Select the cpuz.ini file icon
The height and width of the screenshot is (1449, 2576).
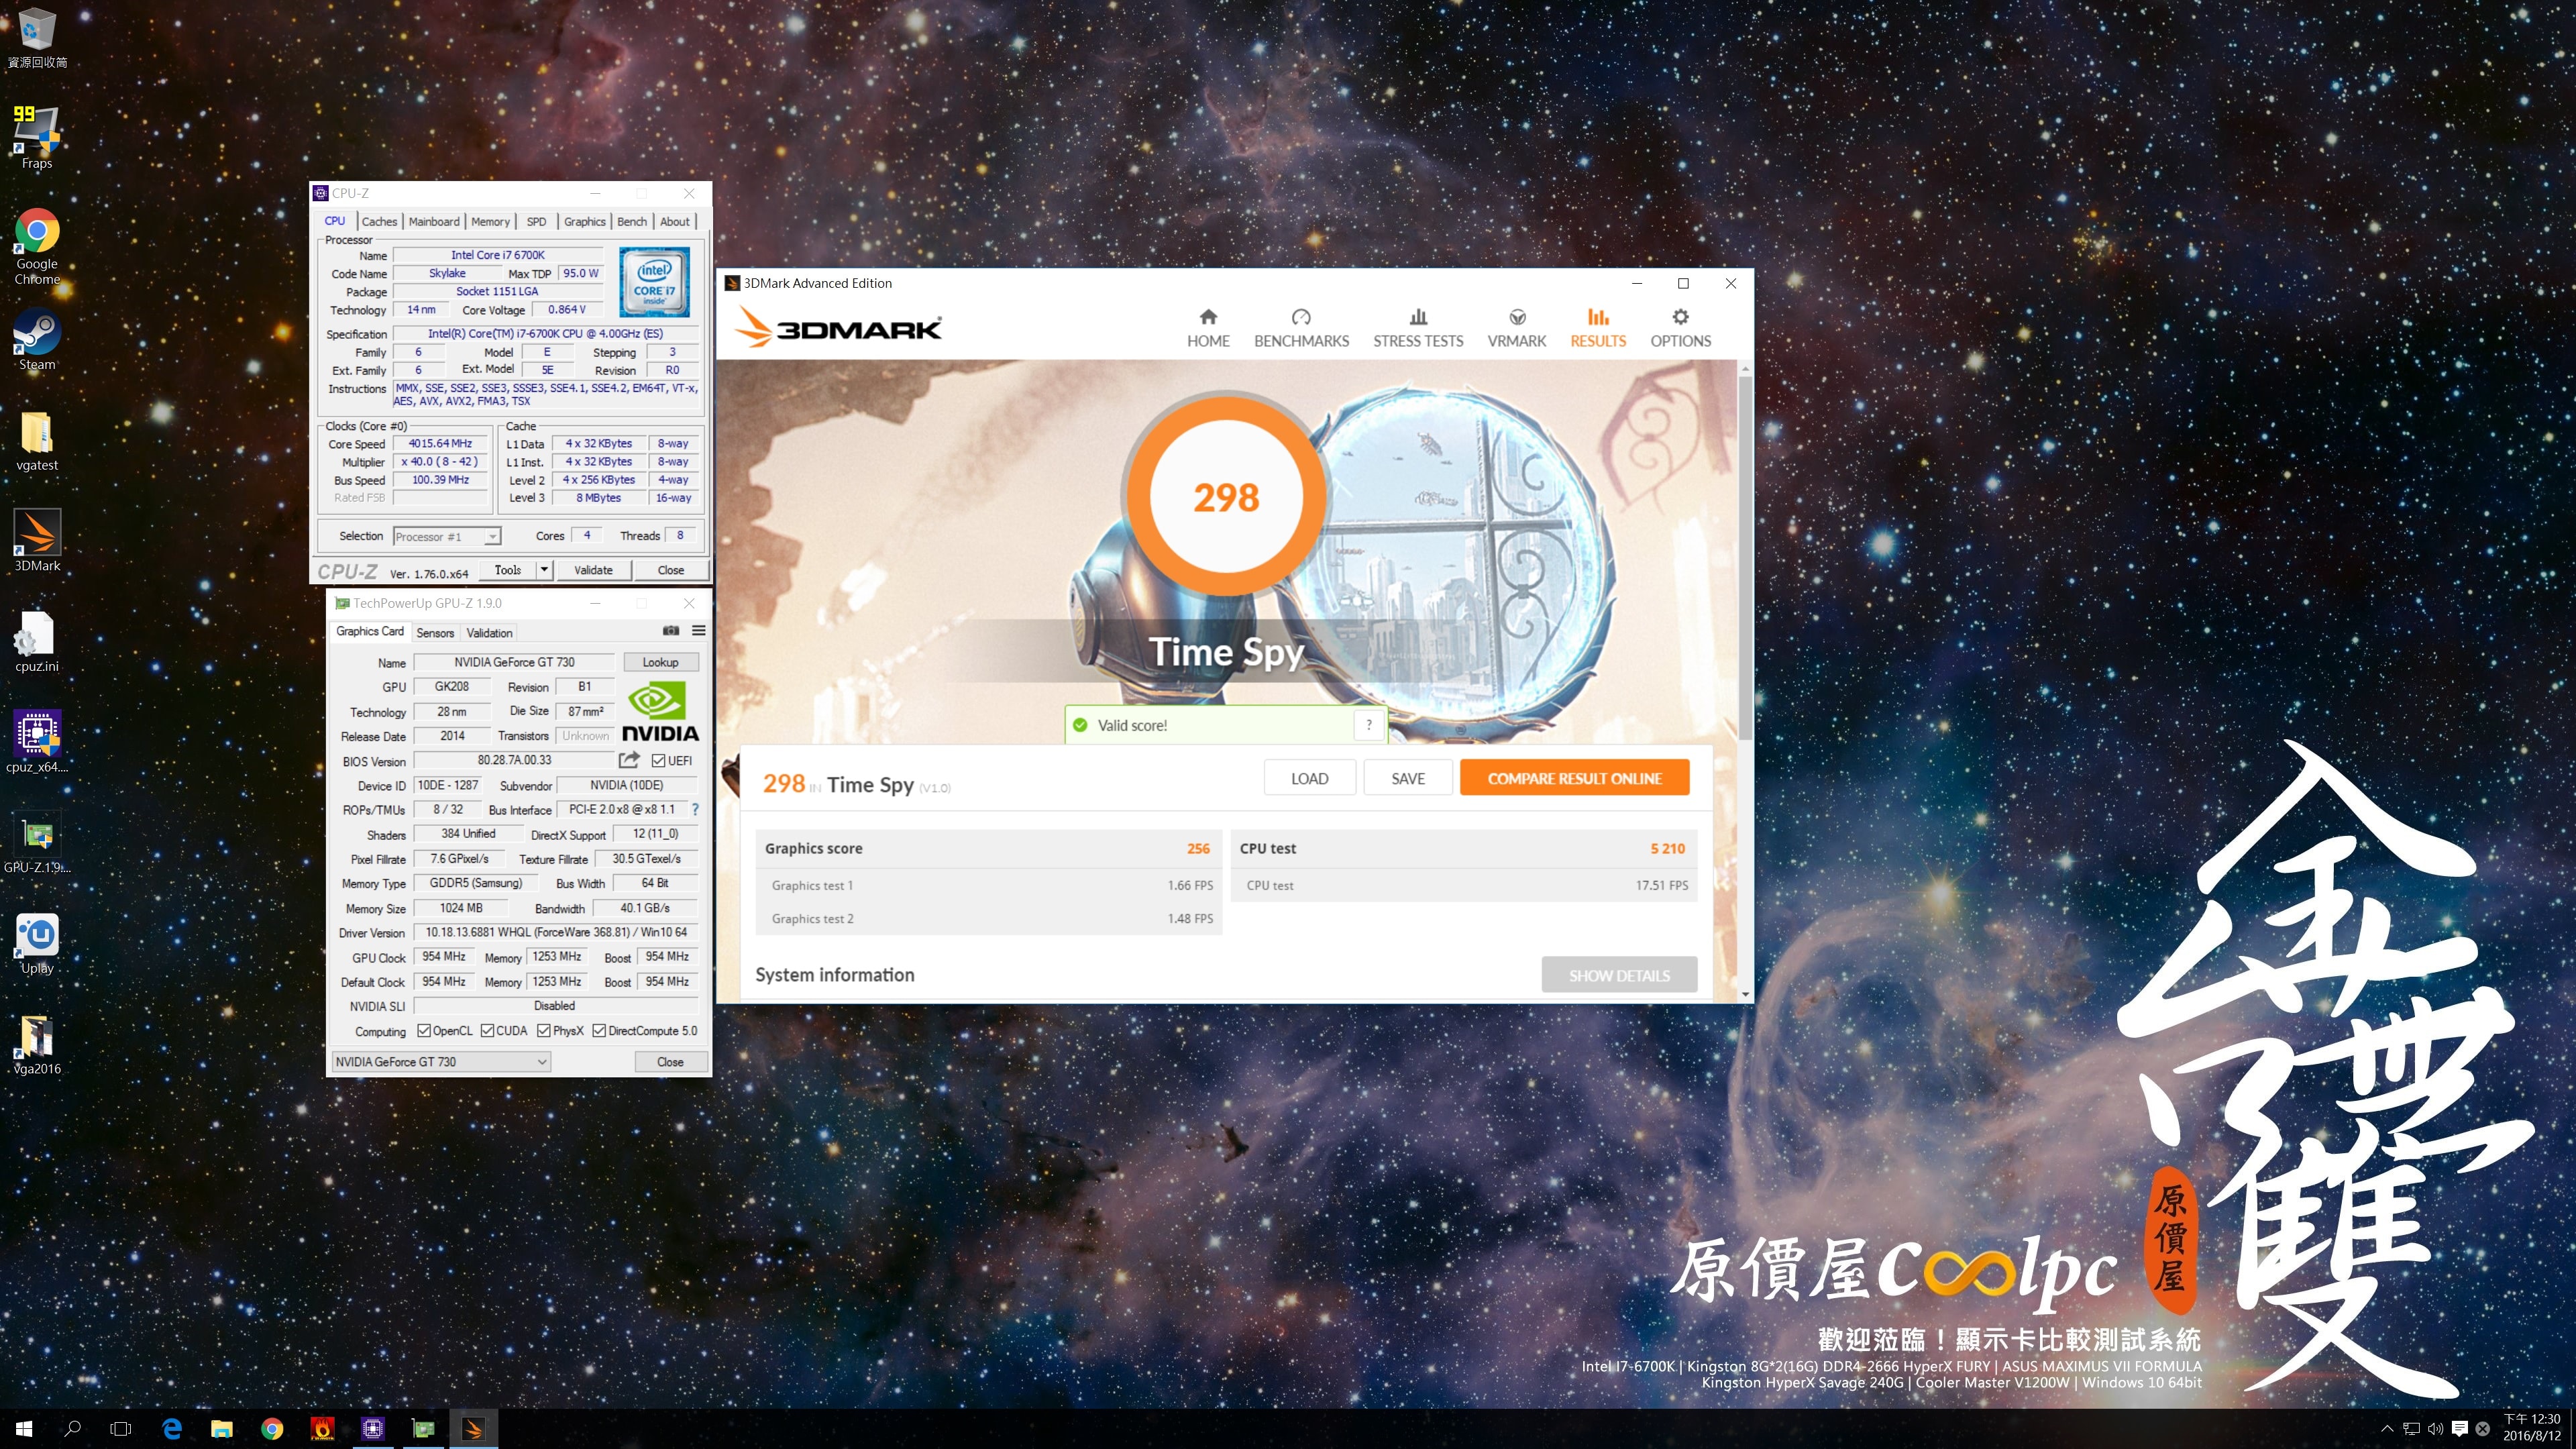click(37, 641)
